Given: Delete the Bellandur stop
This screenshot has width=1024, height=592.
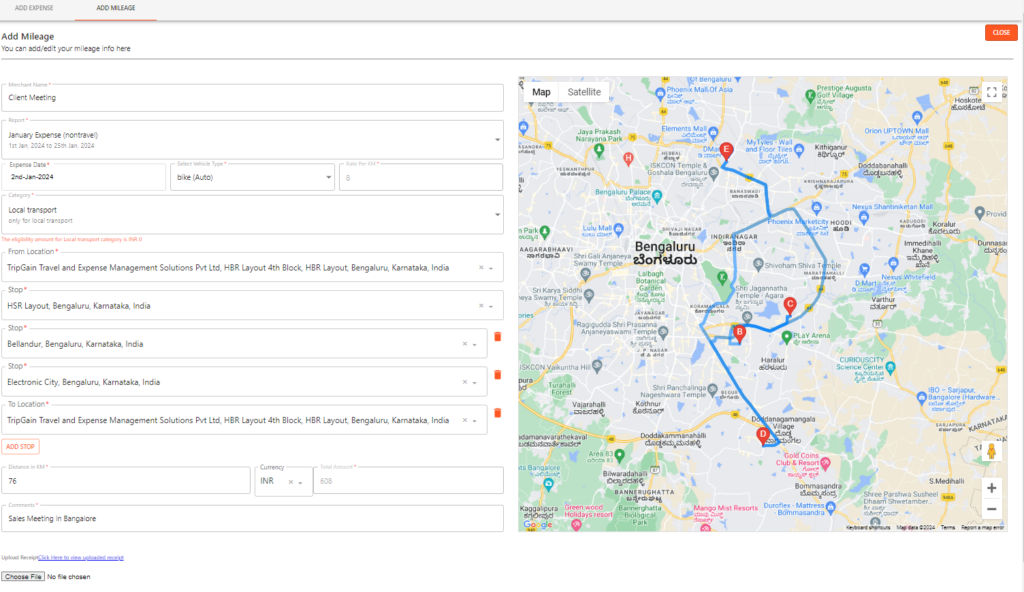Looking at the screenshot, I should [498, 337].
